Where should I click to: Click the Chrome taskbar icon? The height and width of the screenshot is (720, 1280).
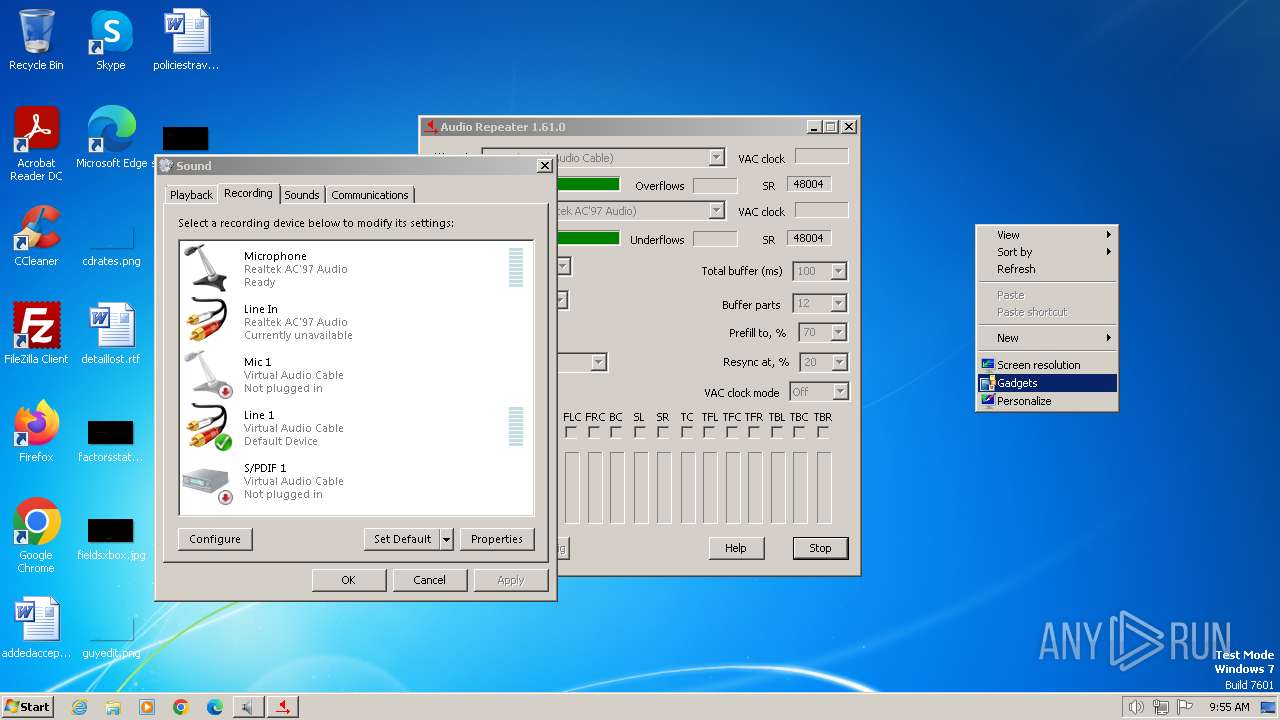[x=181, y=707]
